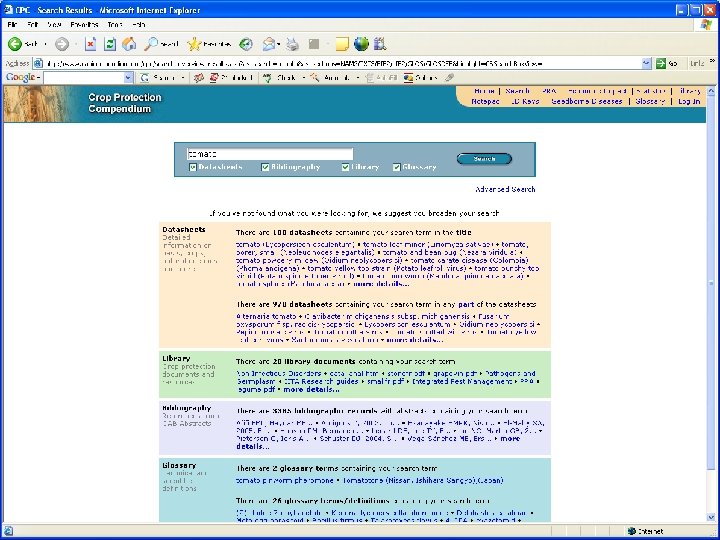The image size is (720, 540).
Task: Open the View menu
Action: pyautogui.click(x=54, y=24)
